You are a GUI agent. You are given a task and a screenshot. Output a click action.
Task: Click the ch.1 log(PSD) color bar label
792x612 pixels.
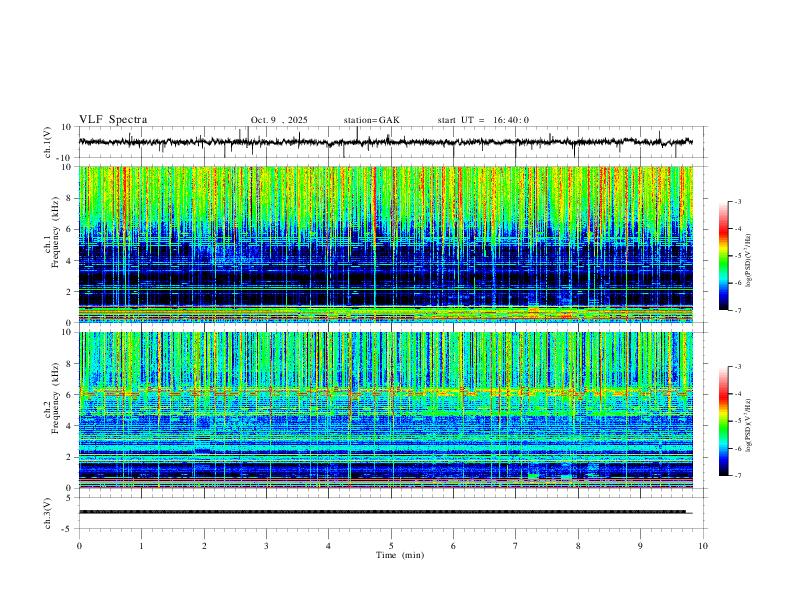[749, 260]
